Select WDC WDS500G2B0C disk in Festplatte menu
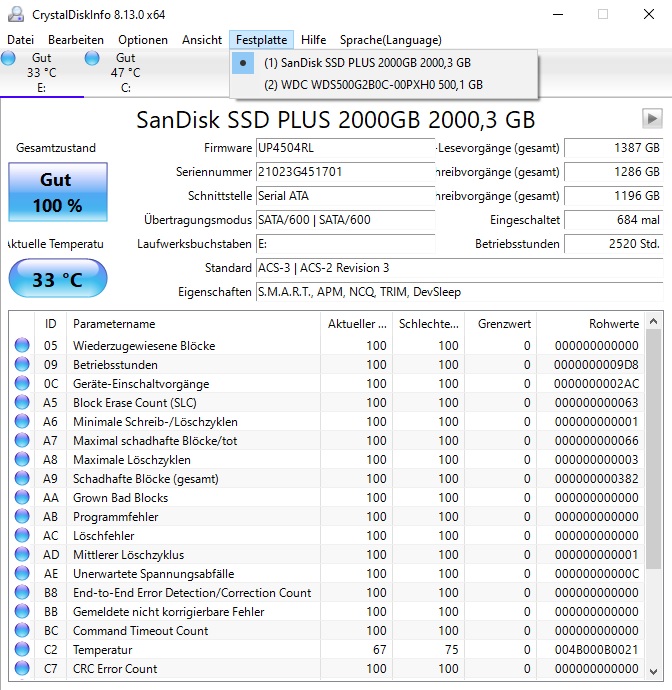 pos(383,84)
